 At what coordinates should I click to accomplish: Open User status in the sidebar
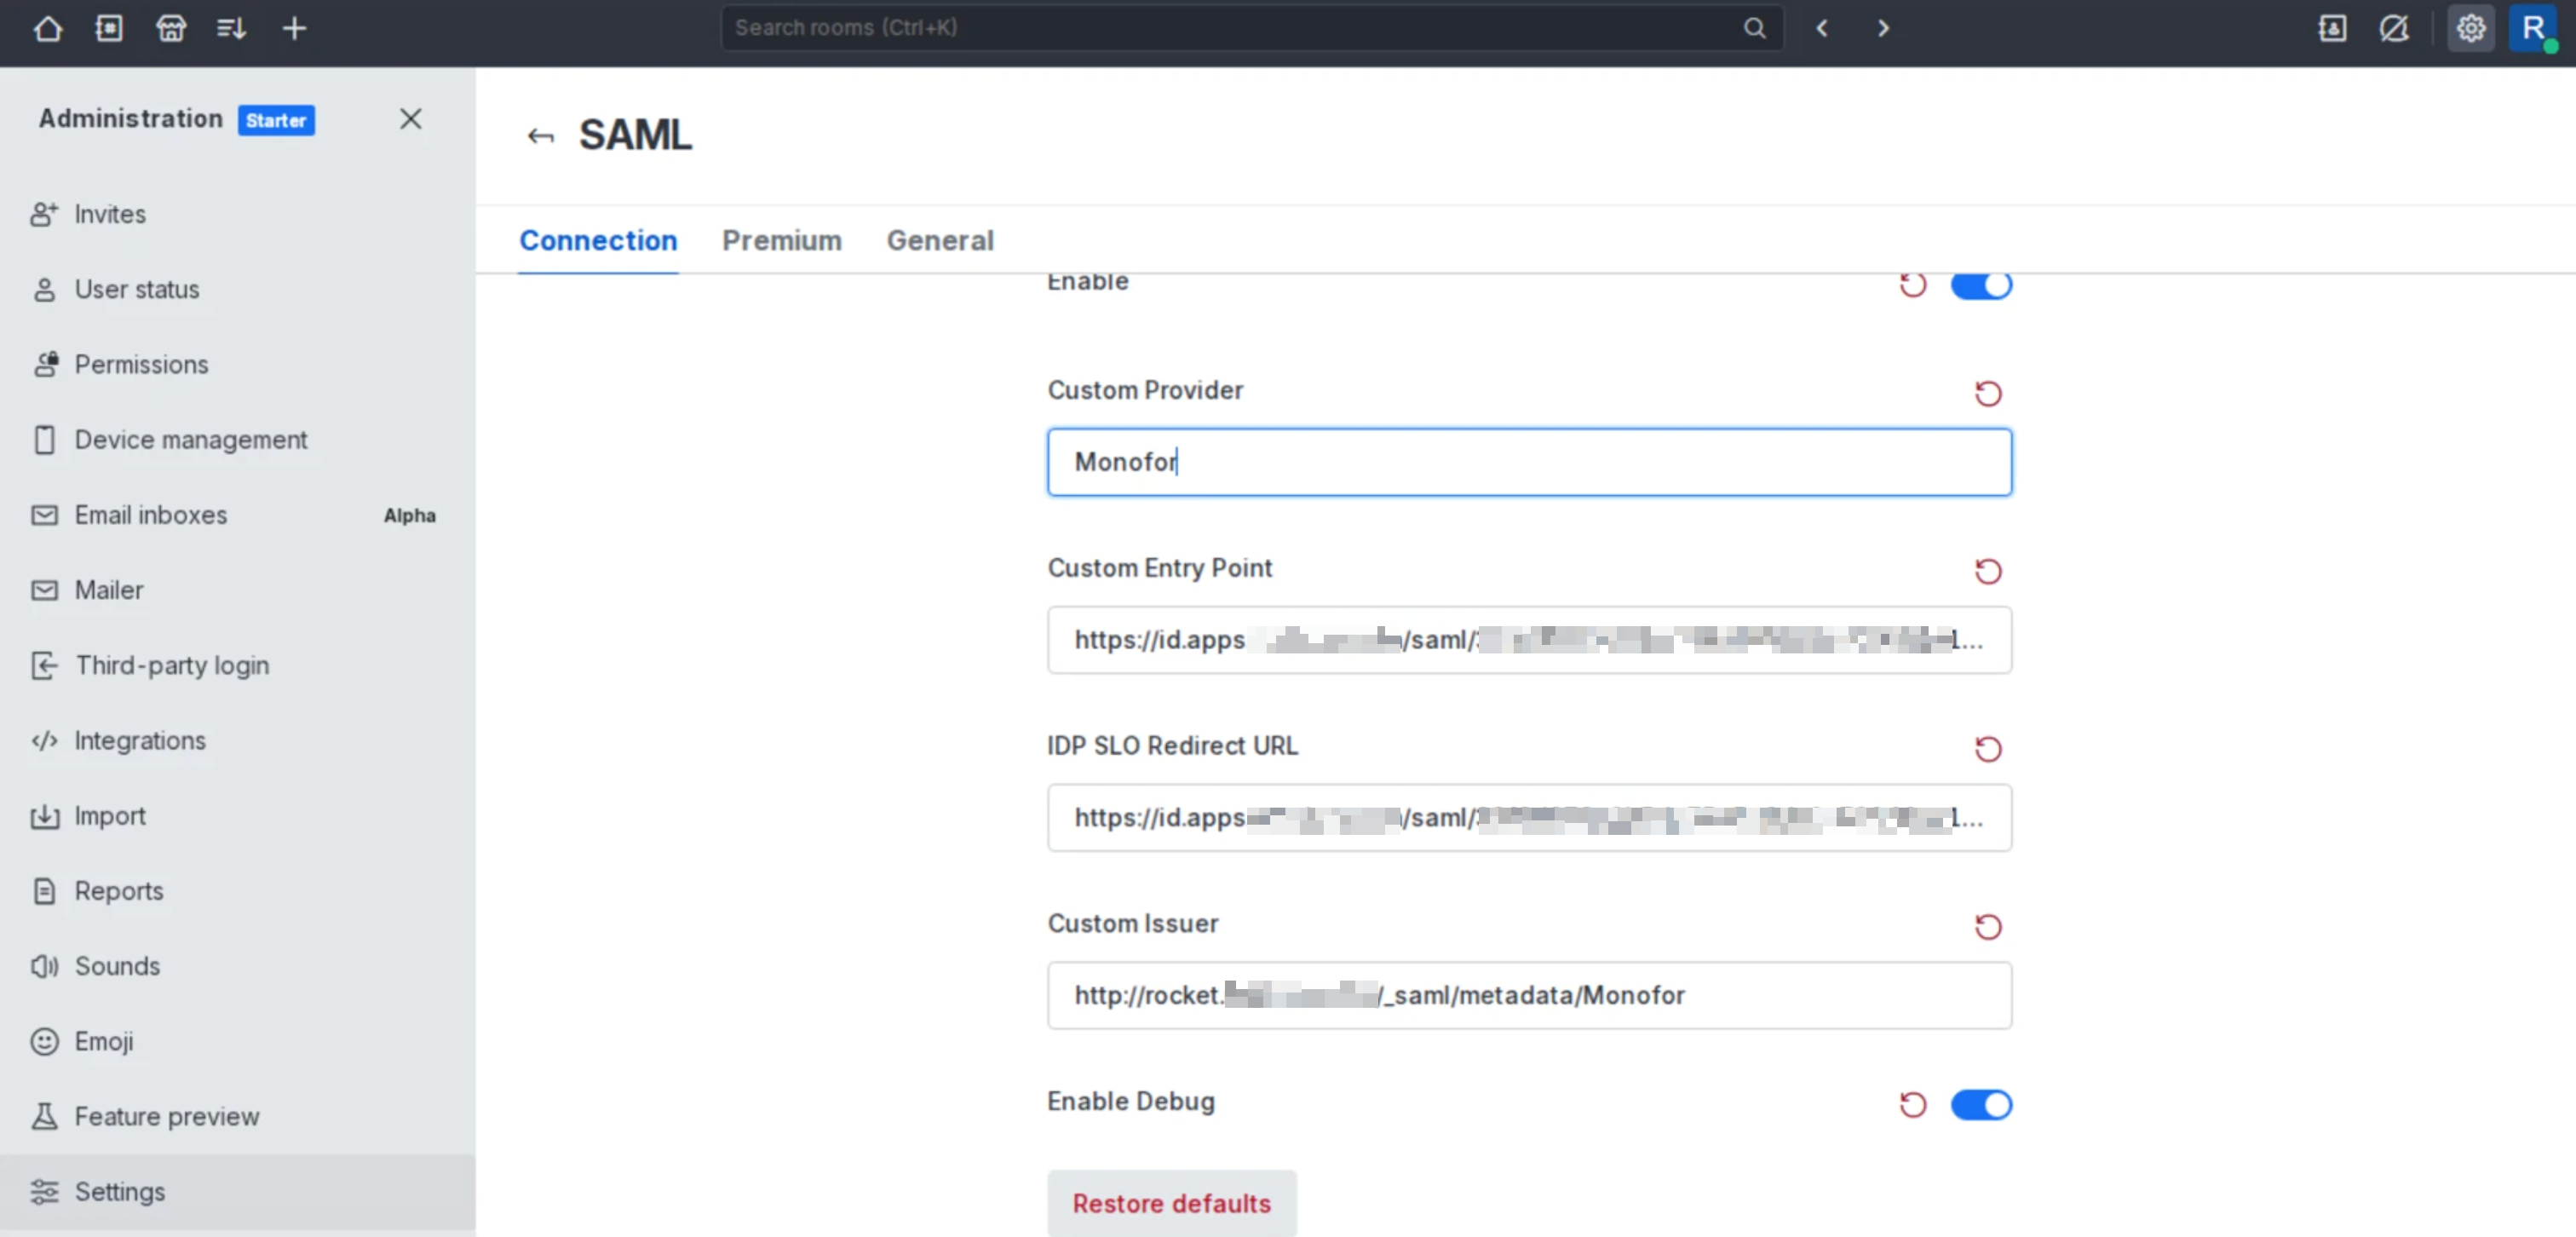(238, 289)
